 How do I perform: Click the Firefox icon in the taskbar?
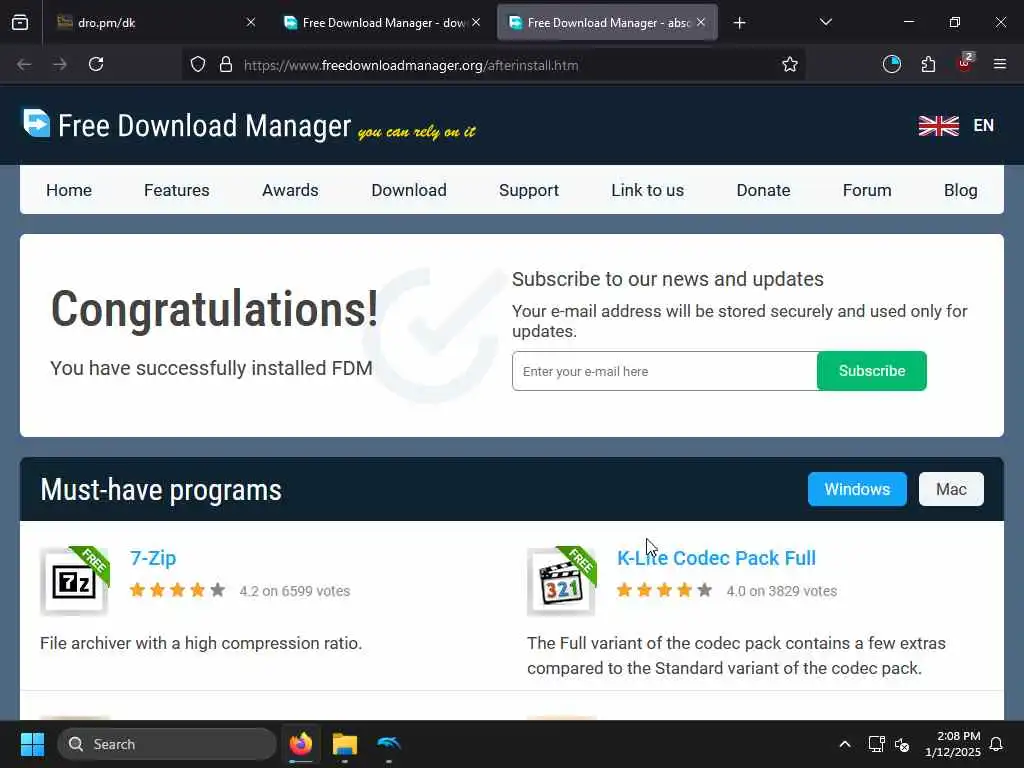[x=301, y=744]
